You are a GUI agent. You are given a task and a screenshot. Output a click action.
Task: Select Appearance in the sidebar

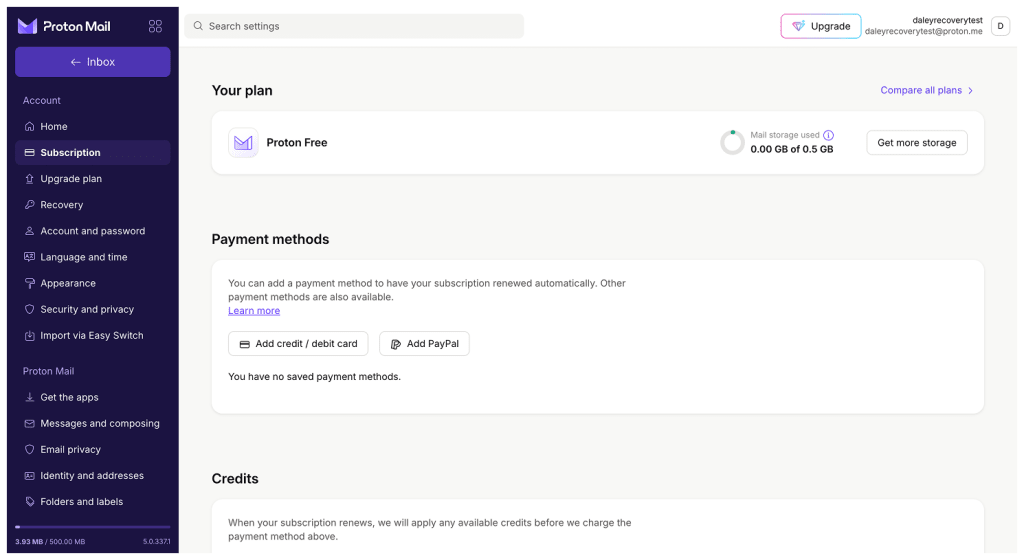pos(93,283)
